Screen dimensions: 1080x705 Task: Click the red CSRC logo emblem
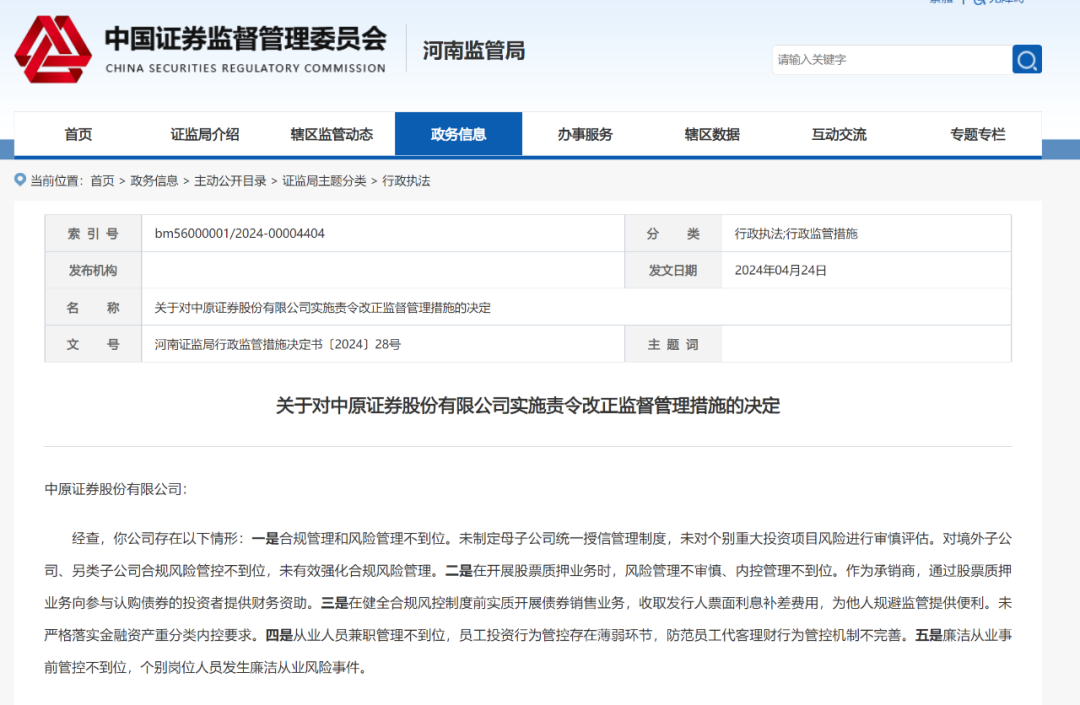52,50
